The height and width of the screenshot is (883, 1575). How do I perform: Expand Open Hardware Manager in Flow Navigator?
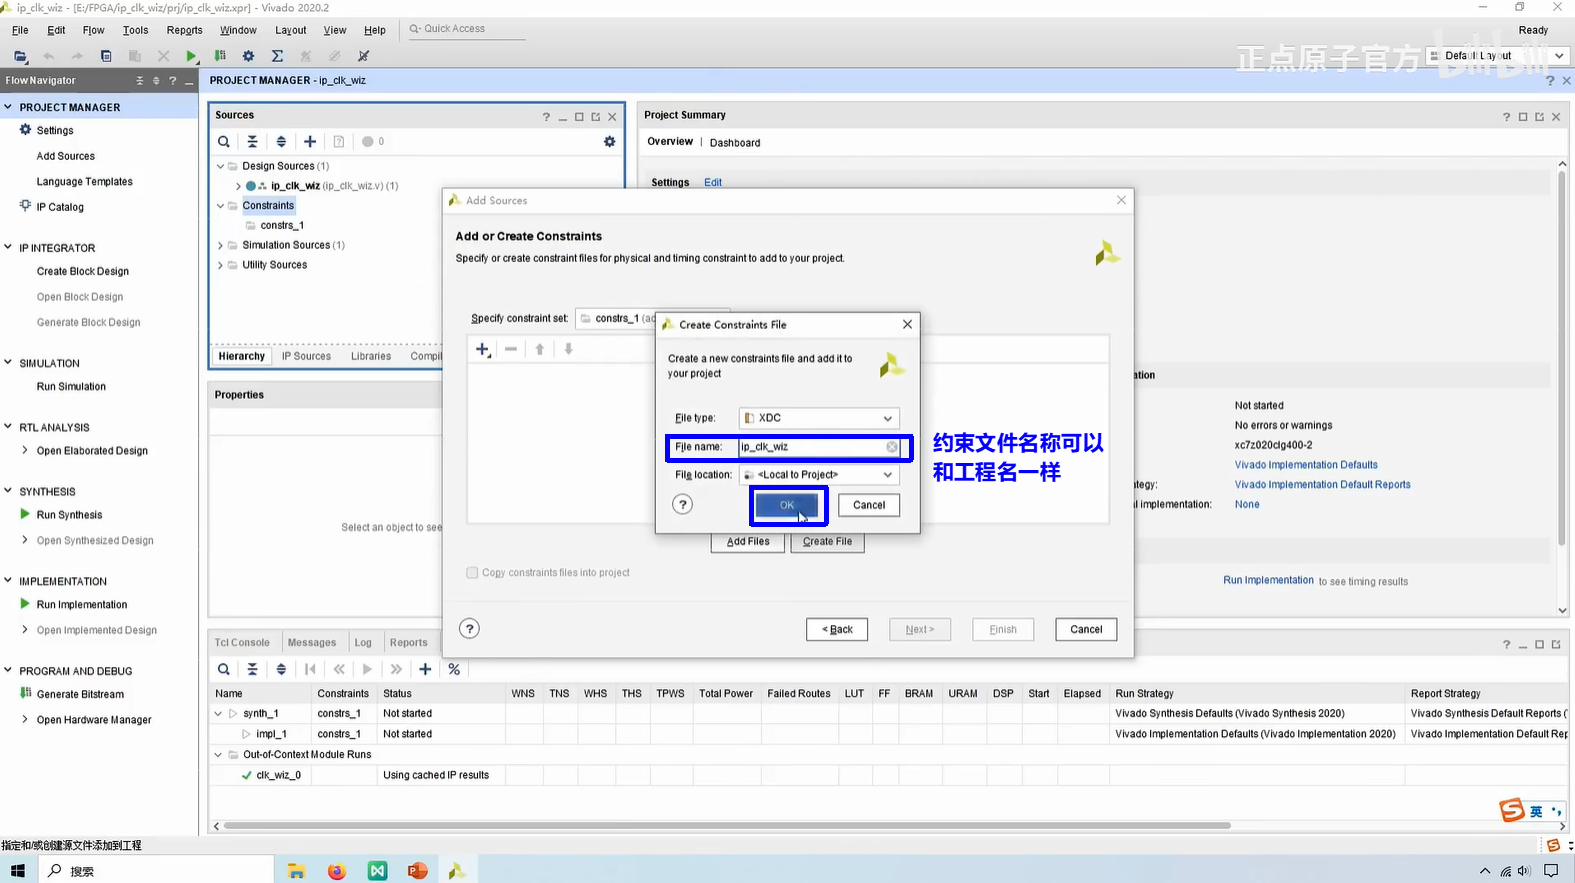pyautogui.click(x=25, y=720)
